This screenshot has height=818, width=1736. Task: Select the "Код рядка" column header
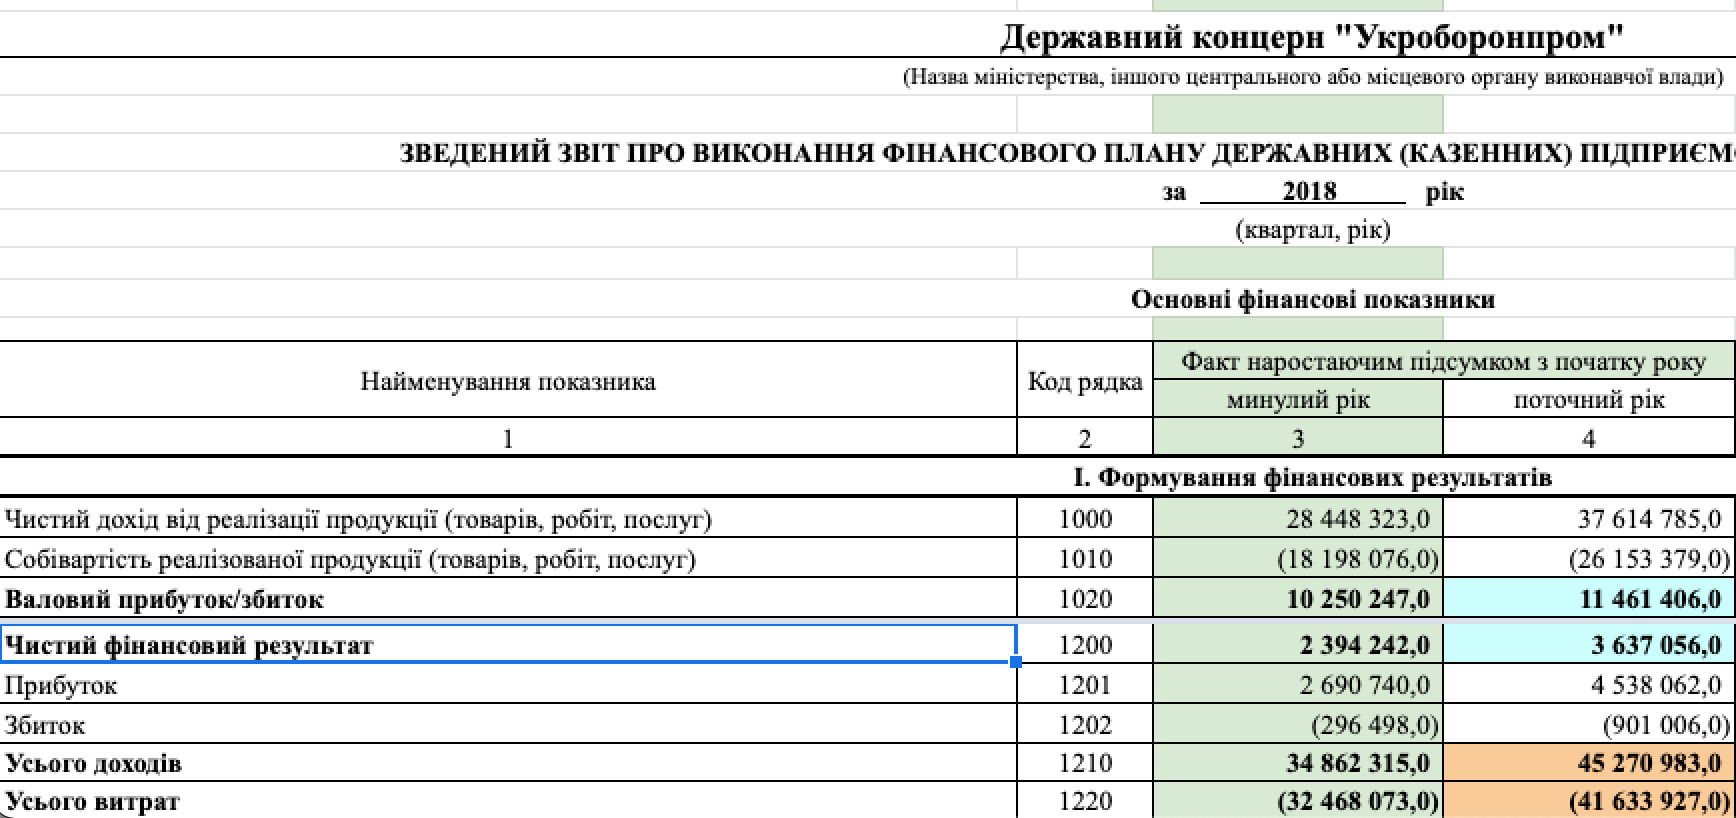pyautogui.click(x=1084, y=381)
